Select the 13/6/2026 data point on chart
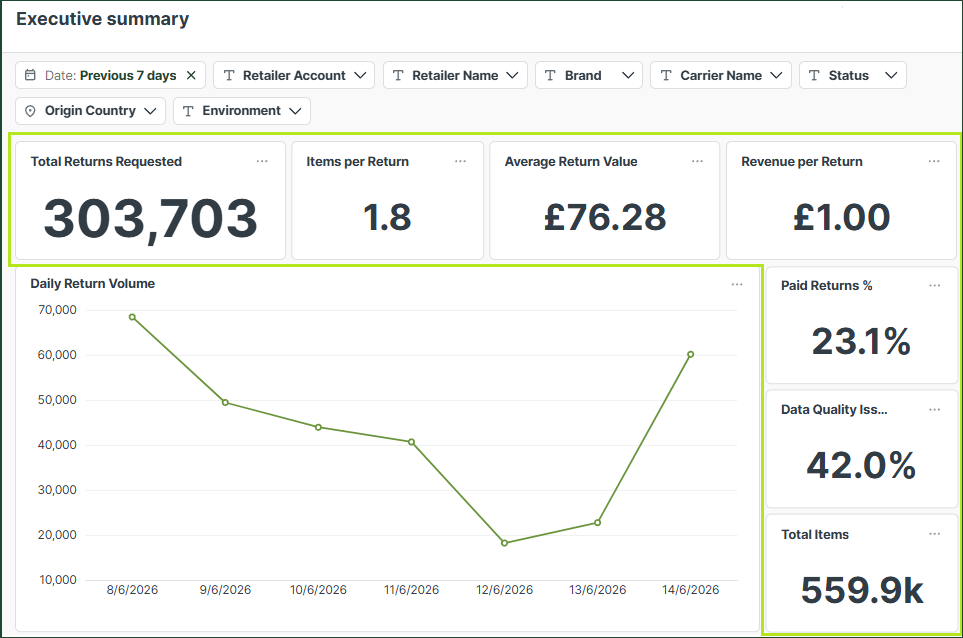 click(x=598, y=523)
